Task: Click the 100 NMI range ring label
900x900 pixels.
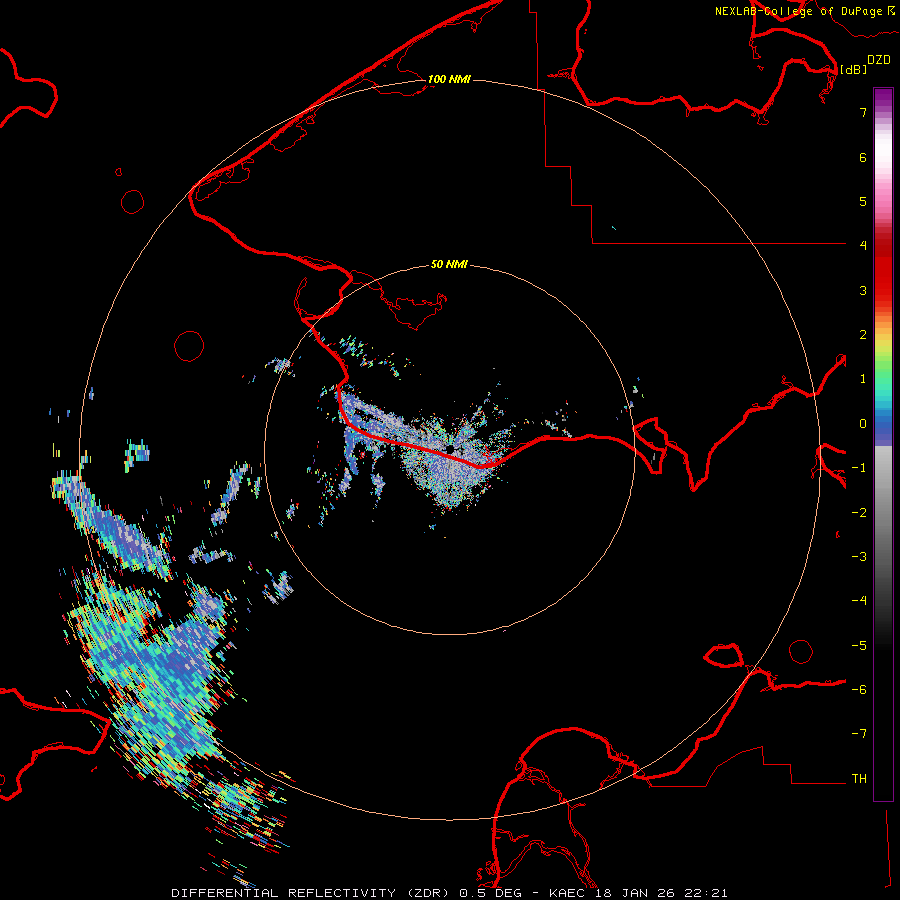Action: (449, 79)
